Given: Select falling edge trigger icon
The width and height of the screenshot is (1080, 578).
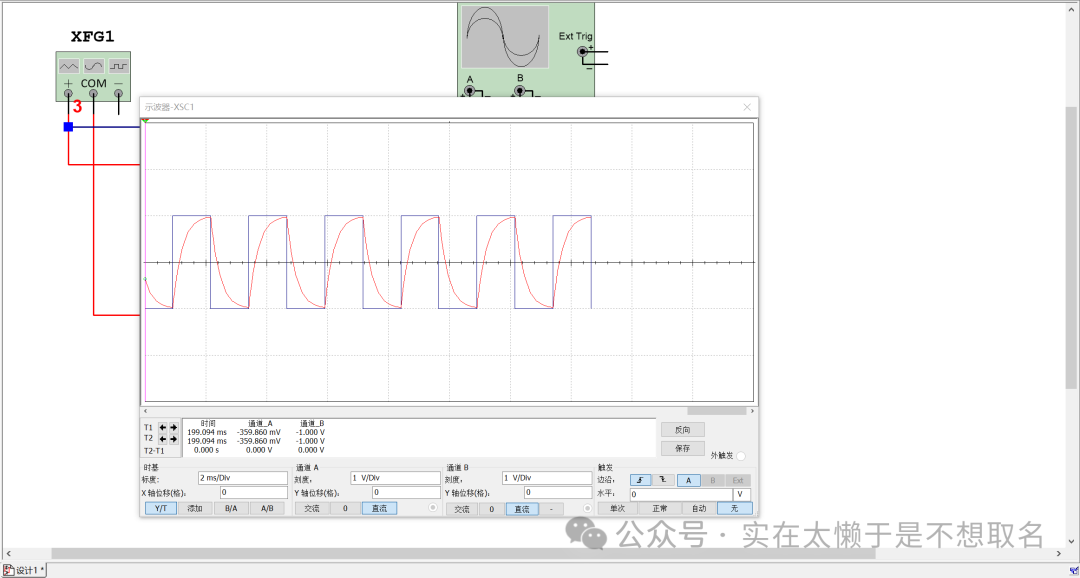Looking at the screenshot, I should click(x=663, y=480).
